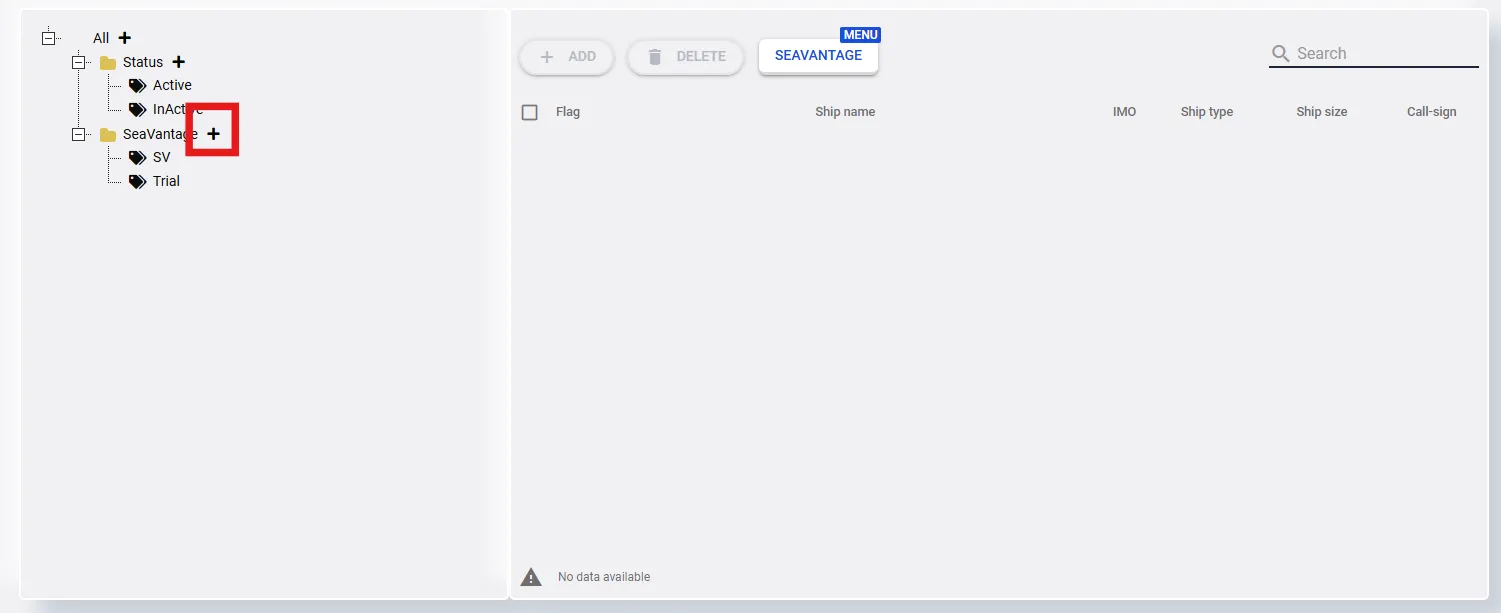Select the Status group label
Viewport: 1501px width, 613px height.
(x=143, y=62)
